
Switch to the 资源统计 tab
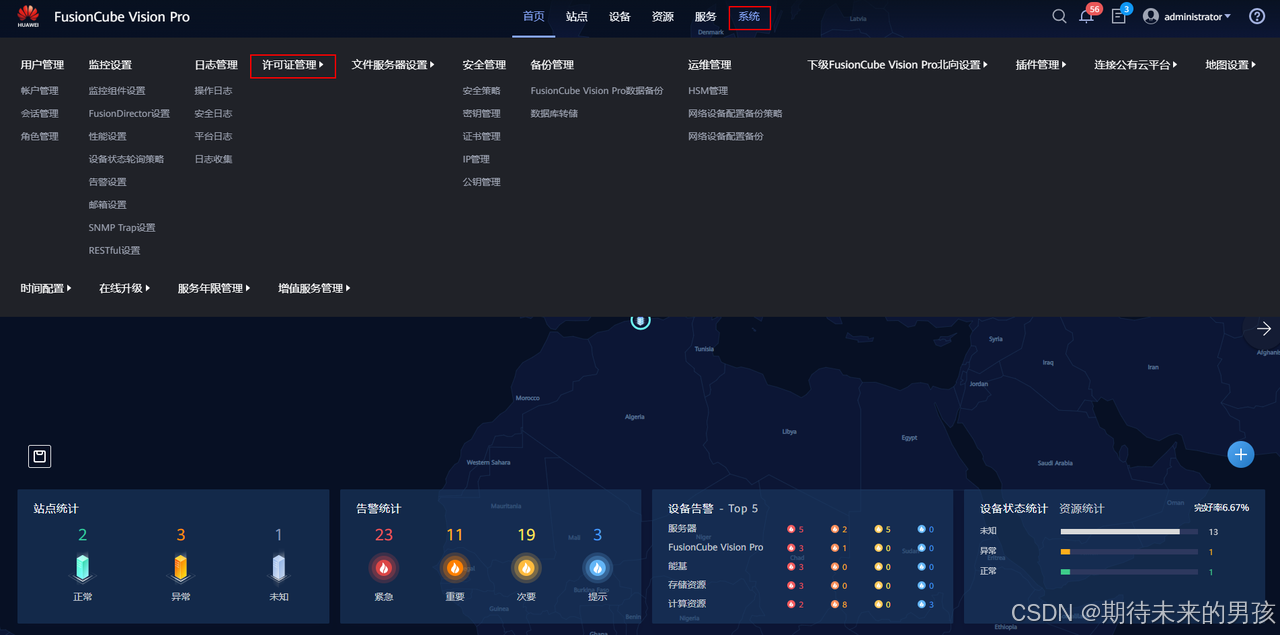1082,509
